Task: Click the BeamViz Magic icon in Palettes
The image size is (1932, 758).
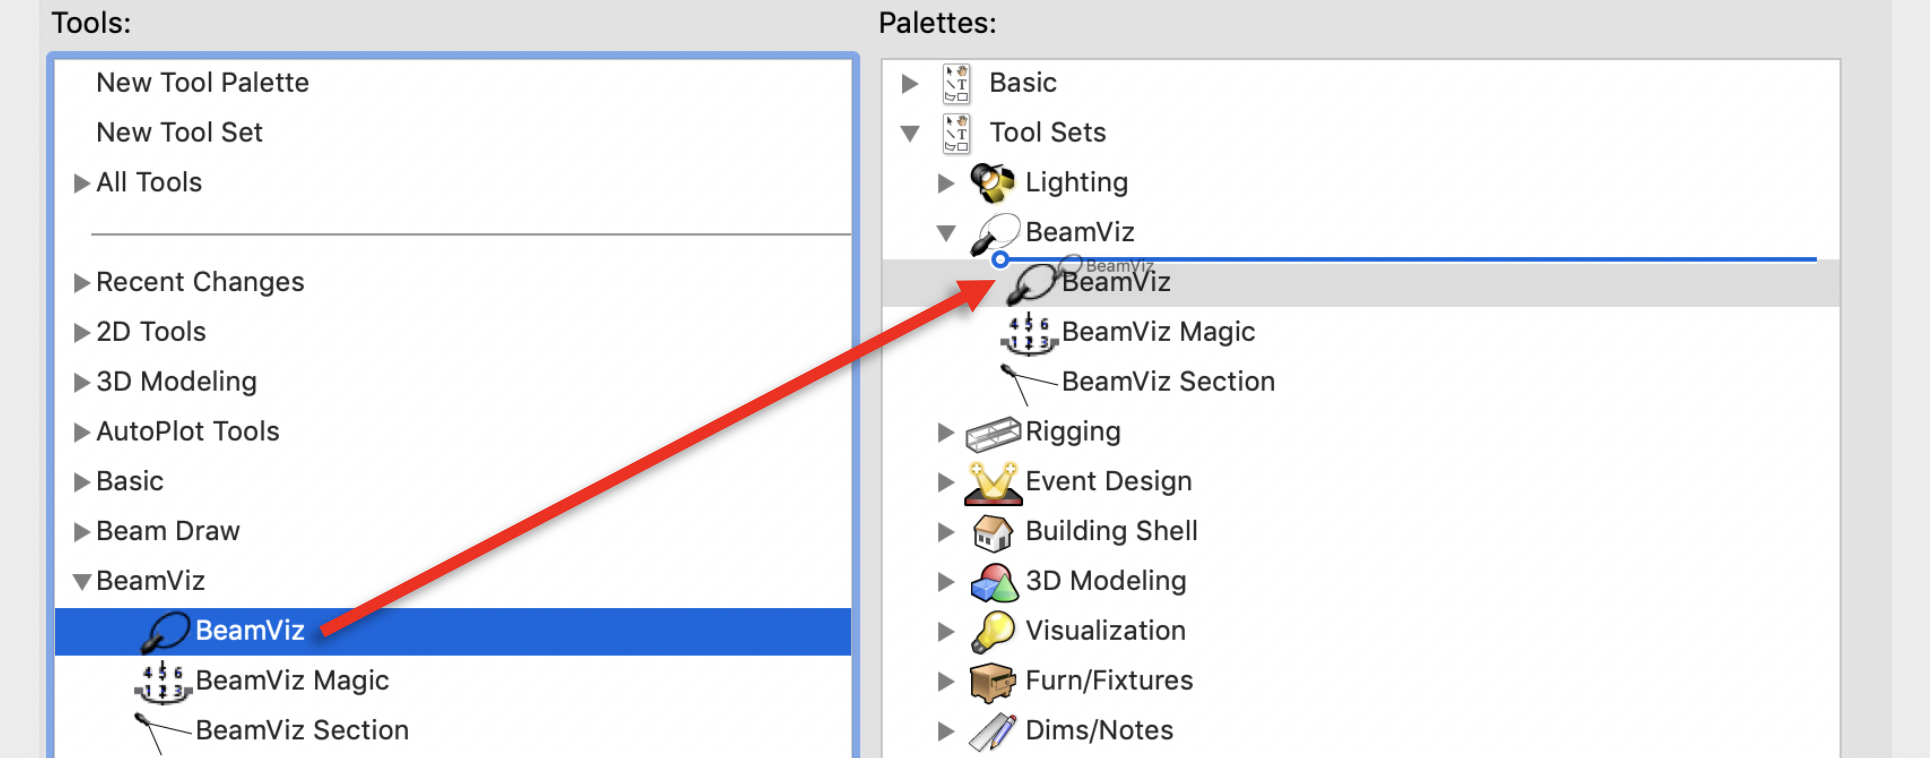Action: 1029,333
